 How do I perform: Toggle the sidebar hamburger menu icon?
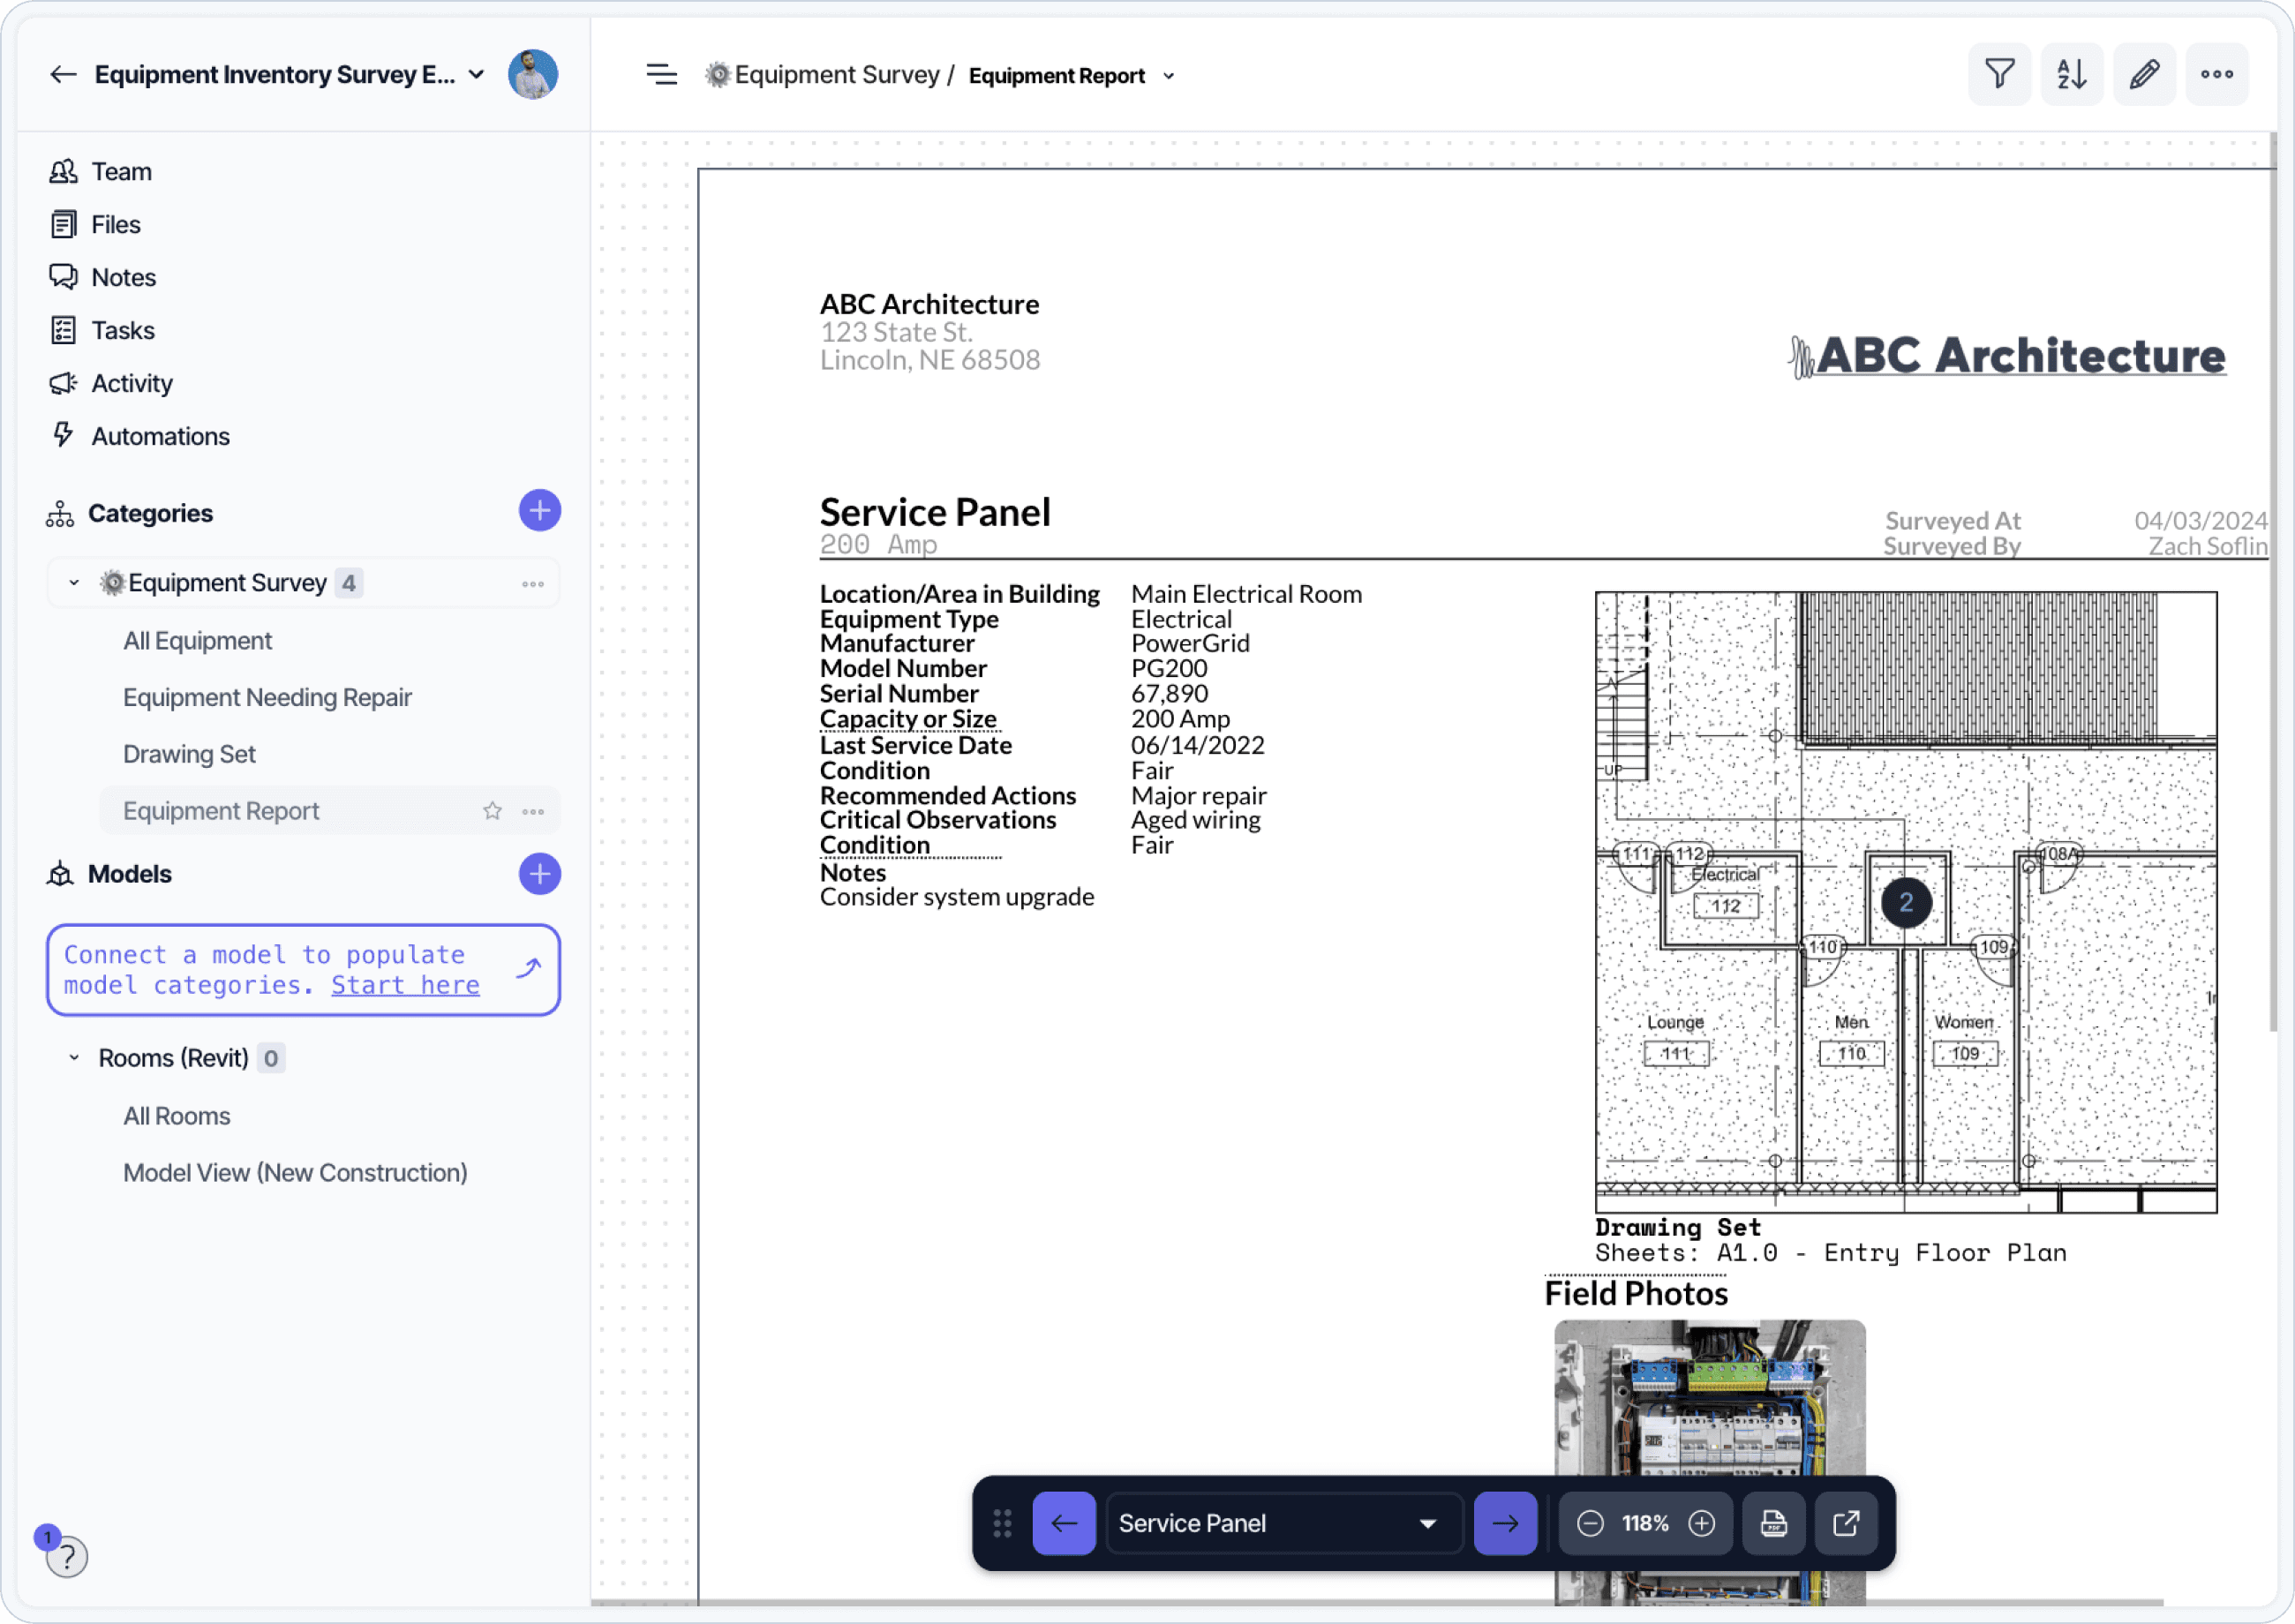point(661,75)
